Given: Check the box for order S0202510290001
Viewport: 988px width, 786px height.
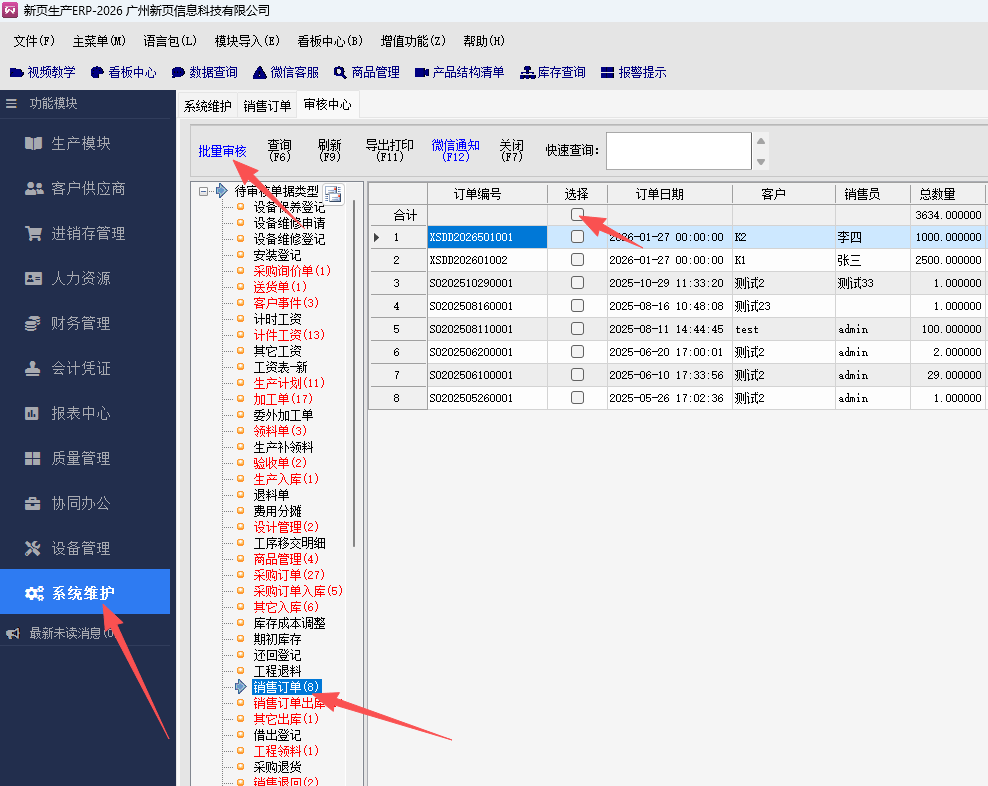Looking at the screenshot, I should pos(577,283).
